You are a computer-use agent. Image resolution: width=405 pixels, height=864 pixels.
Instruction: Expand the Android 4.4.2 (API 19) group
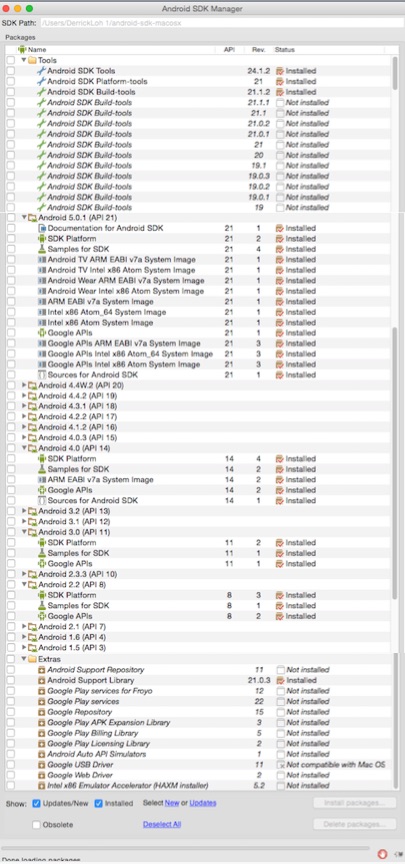coord(24,396)
